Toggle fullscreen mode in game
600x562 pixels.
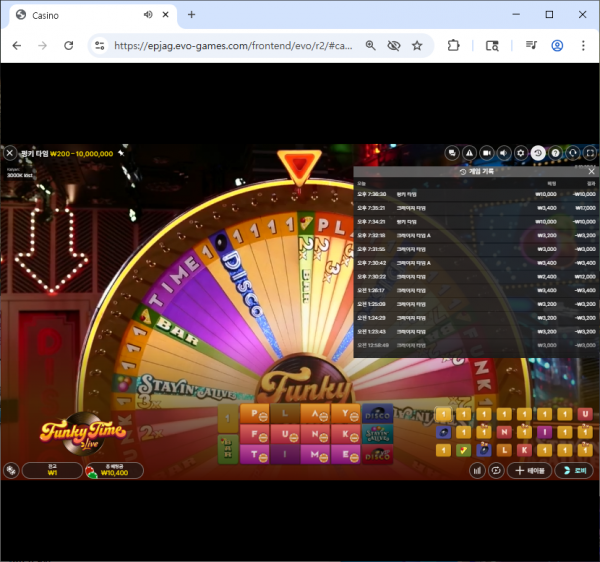pos(590,153)
